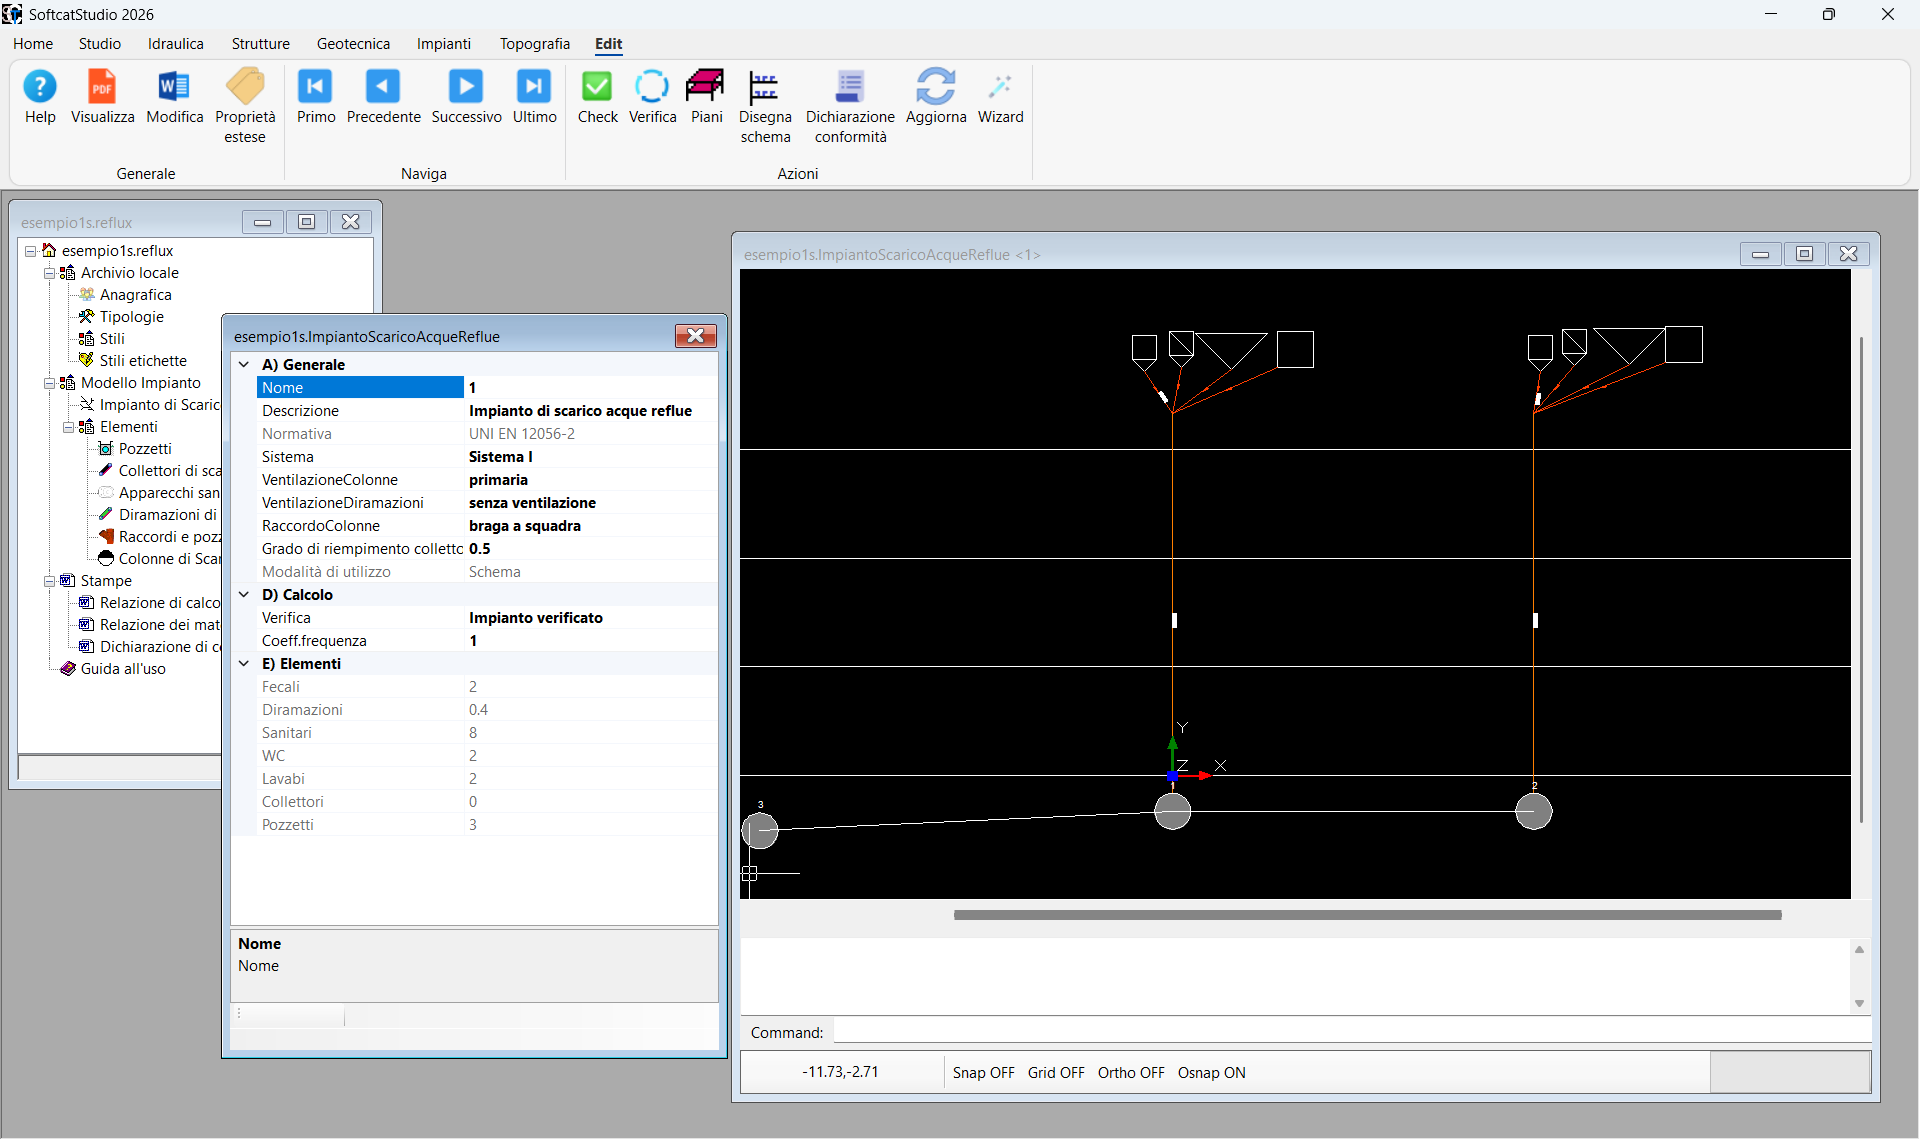Click the Coeff.frequenza property row
The width and height of the screenshot is (1920, 1140).
tap(487, 641)
